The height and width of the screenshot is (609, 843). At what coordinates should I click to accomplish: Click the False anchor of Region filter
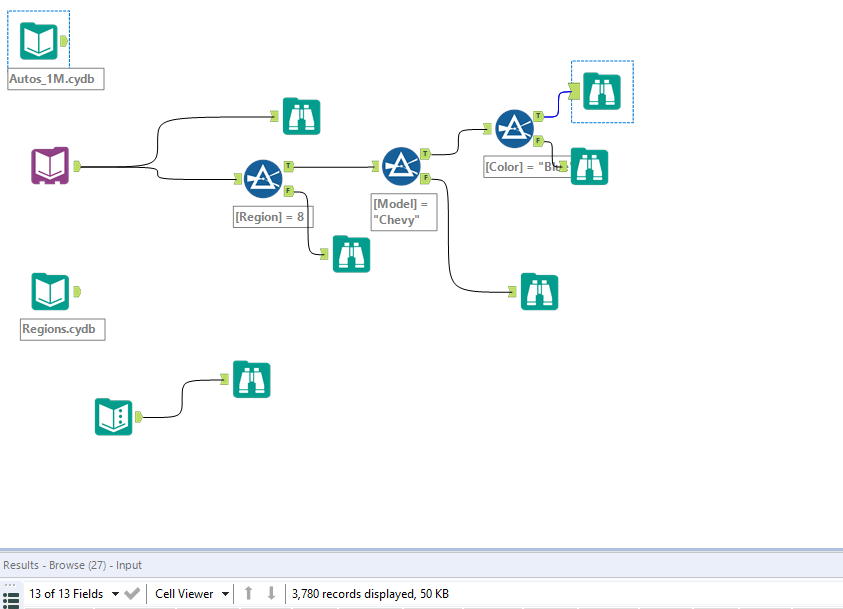click(289, 191)
